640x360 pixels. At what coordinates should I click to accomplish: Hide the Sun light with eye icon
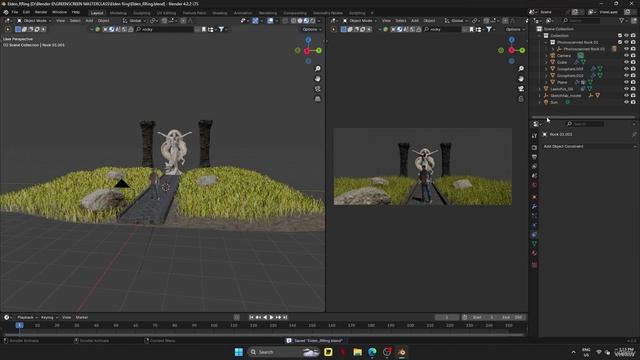coord(626,102)
